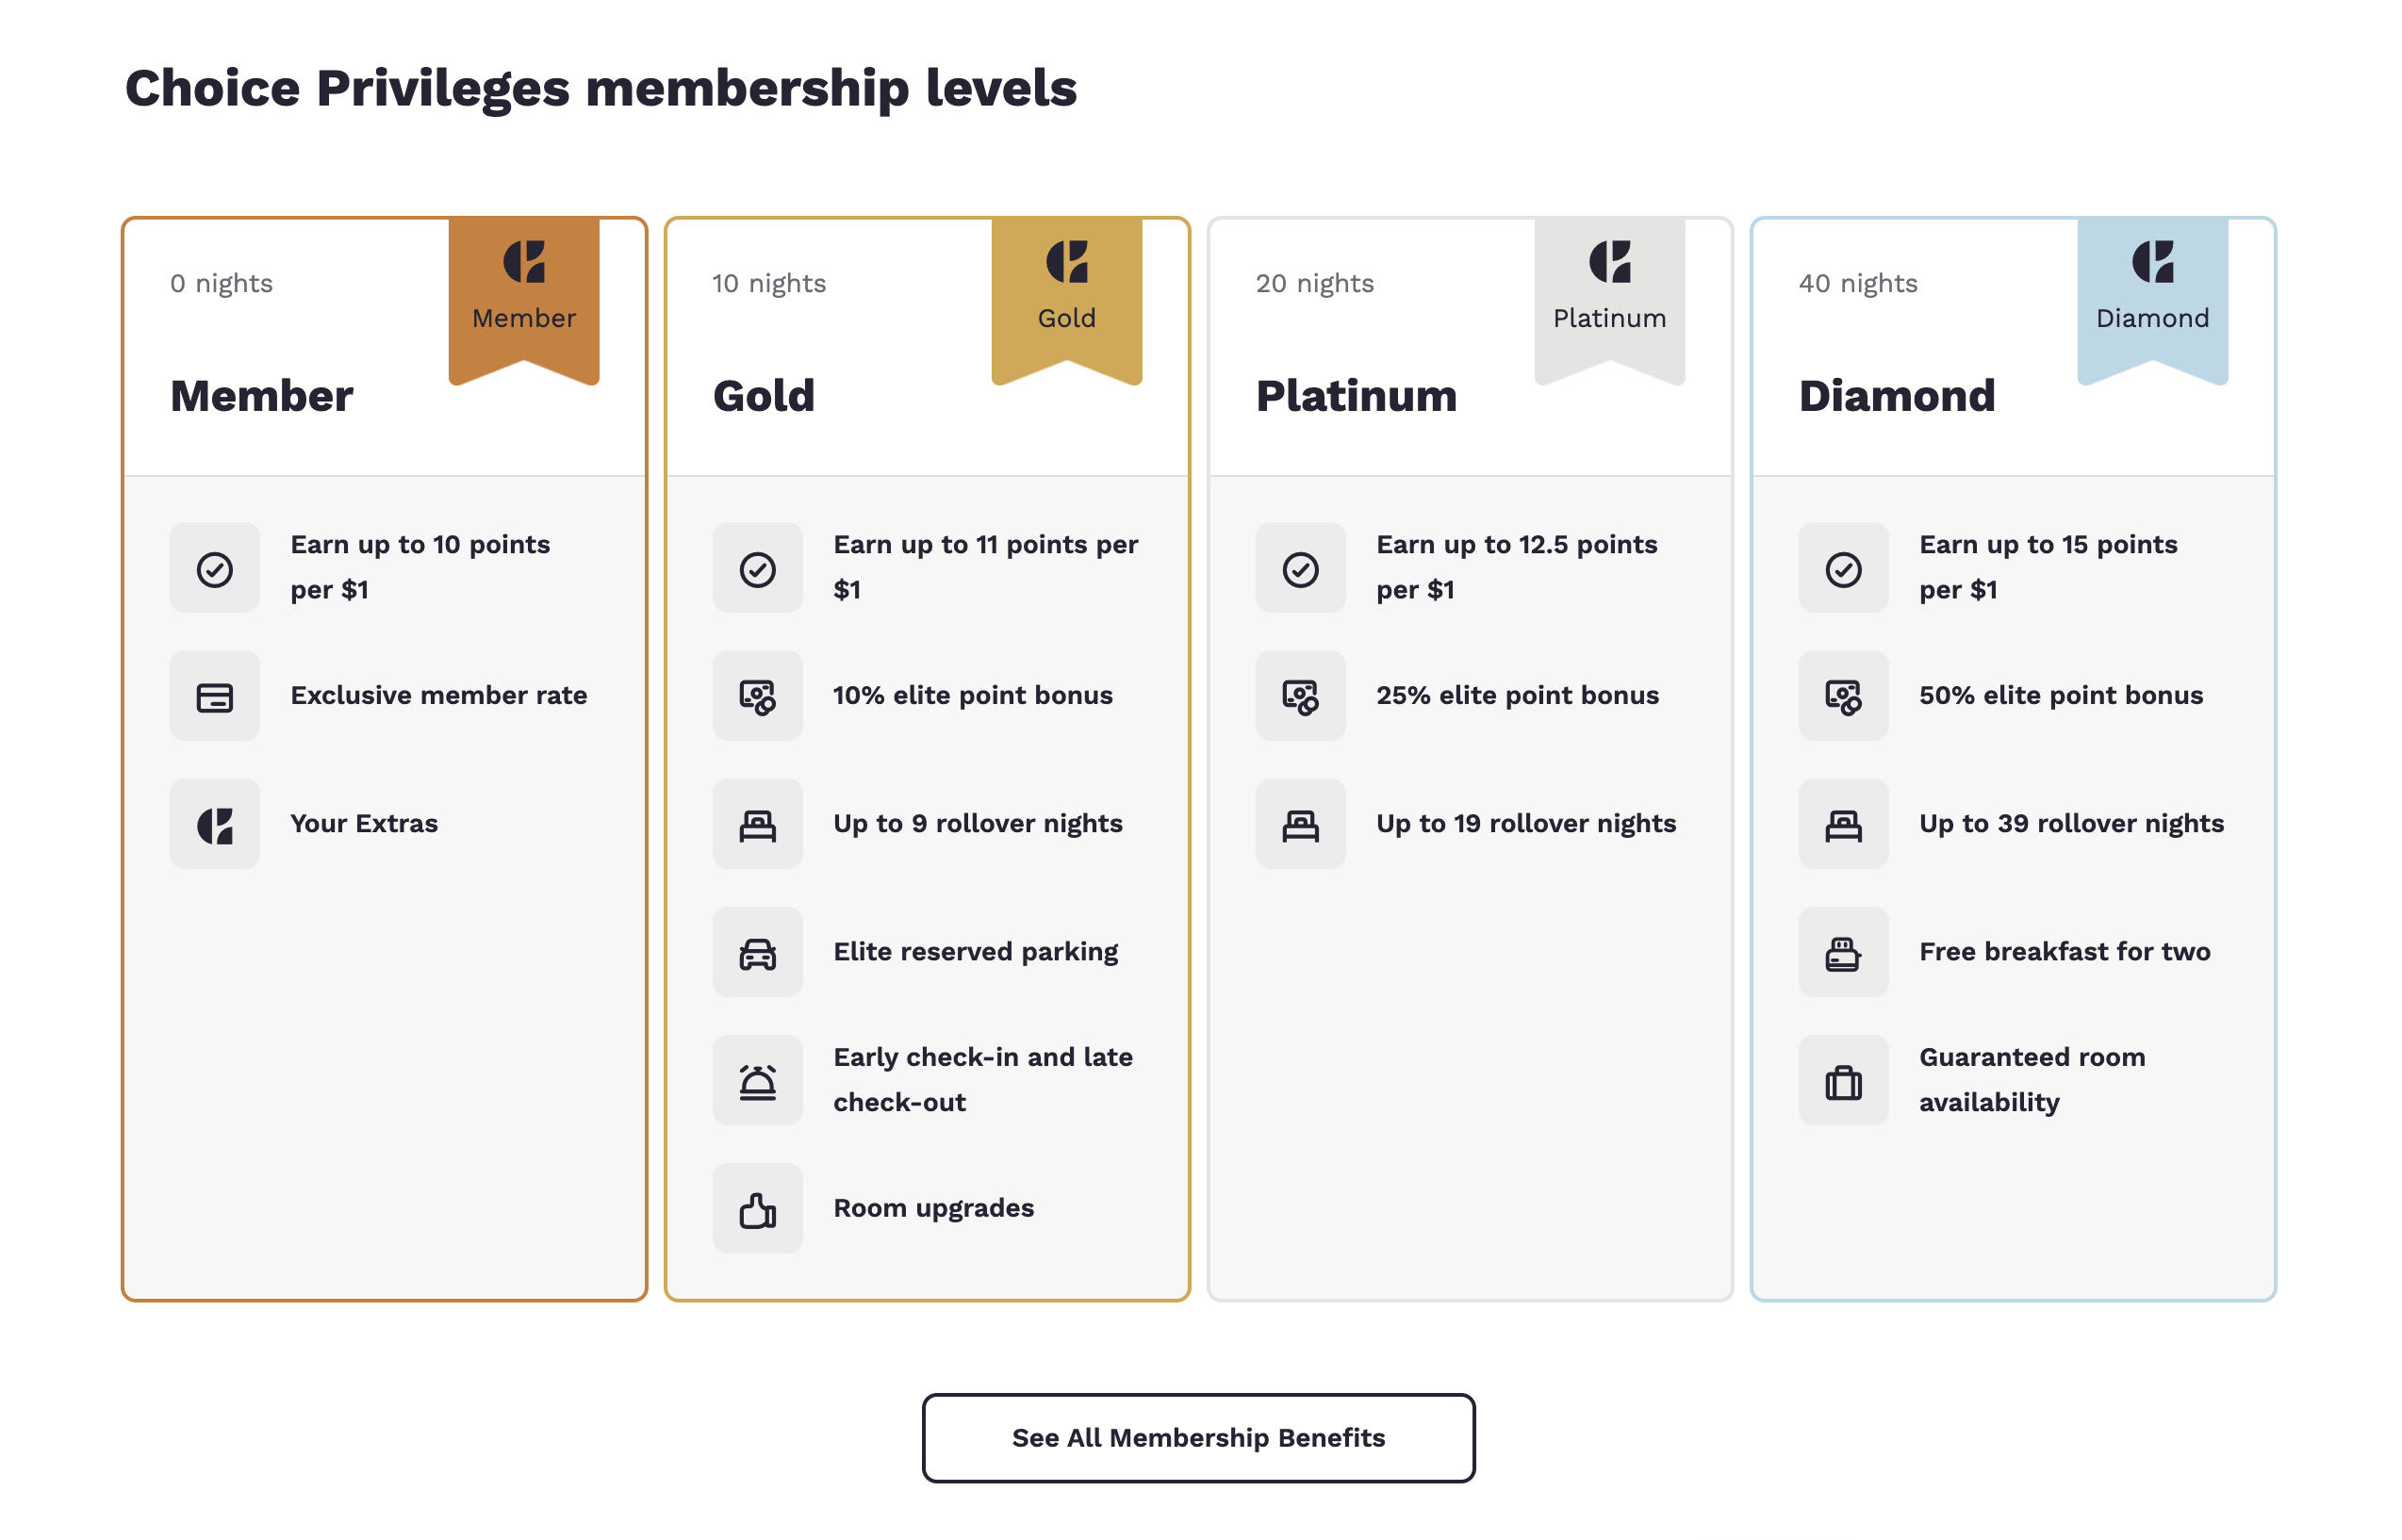This screenshot has height=1540, width=2402.
Task: Click the Platinum ribbon badge logo
Action: 1610,262
